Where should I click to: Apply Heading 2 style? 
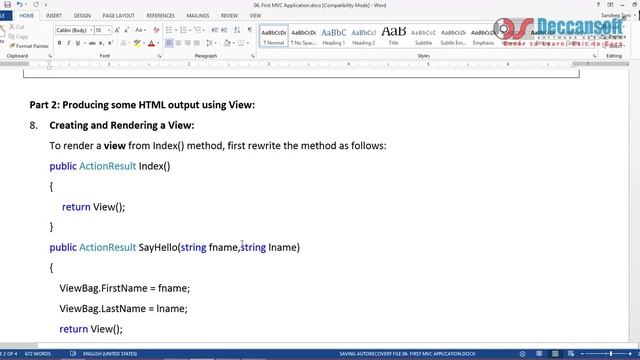[363, 36]
